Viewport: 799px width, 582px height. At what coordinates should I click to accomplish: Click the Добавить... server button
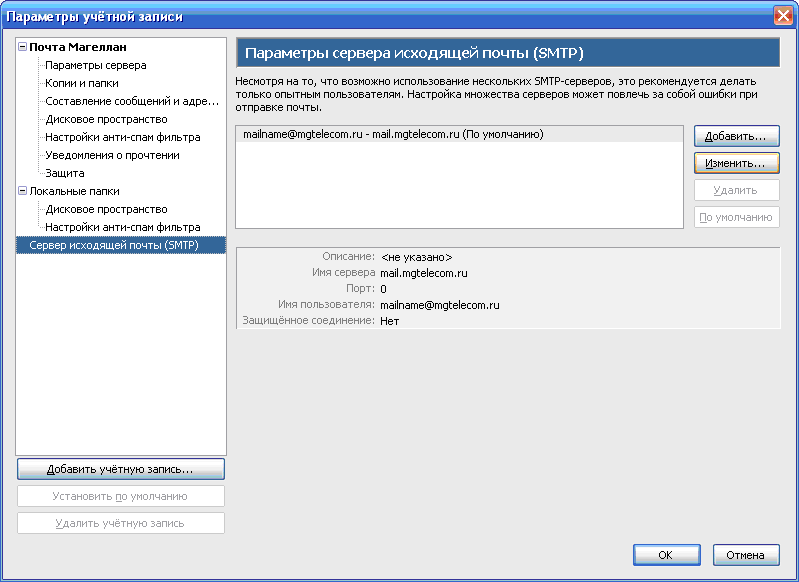pos(736,135)
